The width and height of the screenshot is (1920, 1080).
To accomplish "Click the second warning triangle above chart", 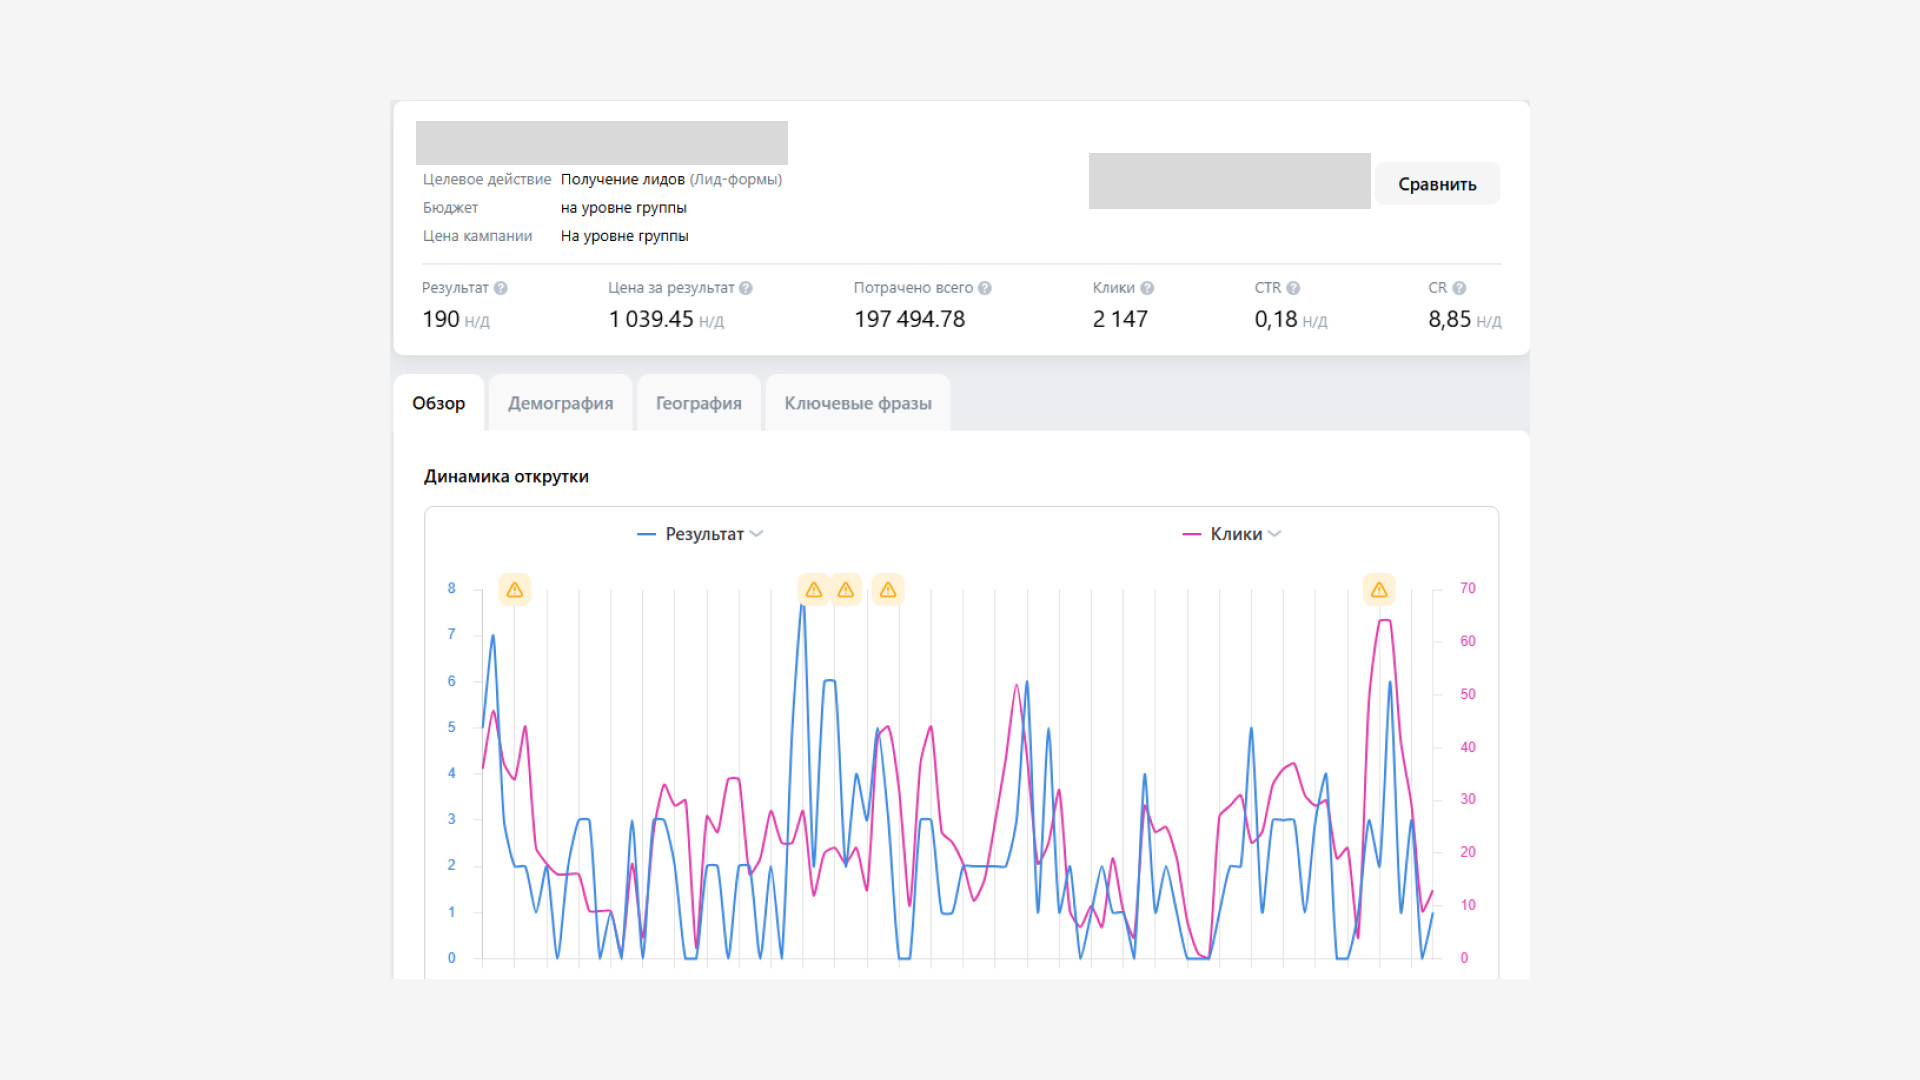I will pos(814,590).
